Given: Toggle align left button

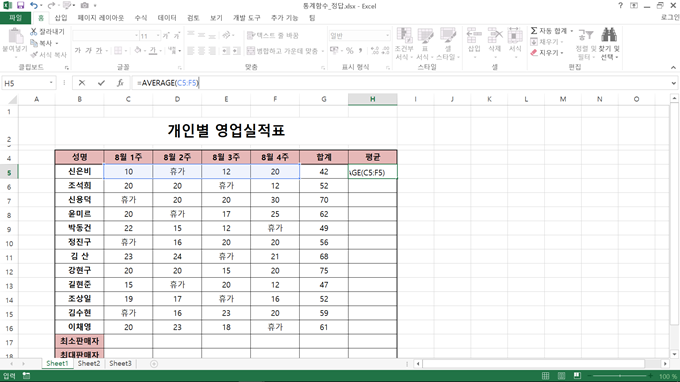Looking at the screenshot, I should click(191, 51).
